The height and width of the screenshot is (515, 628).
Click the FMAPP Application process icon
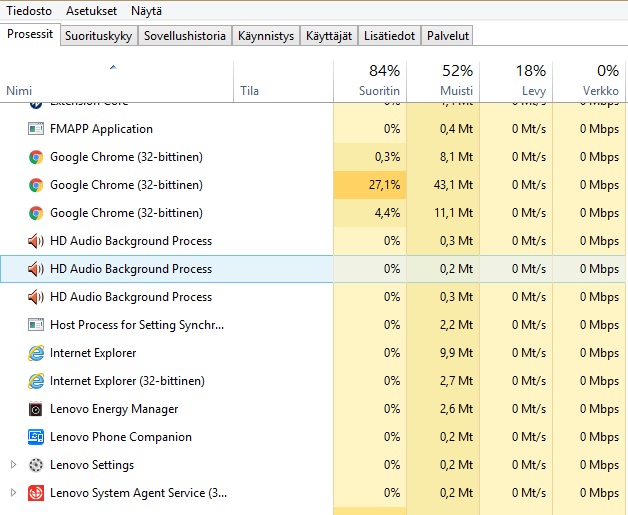click(x=36, y=129)
